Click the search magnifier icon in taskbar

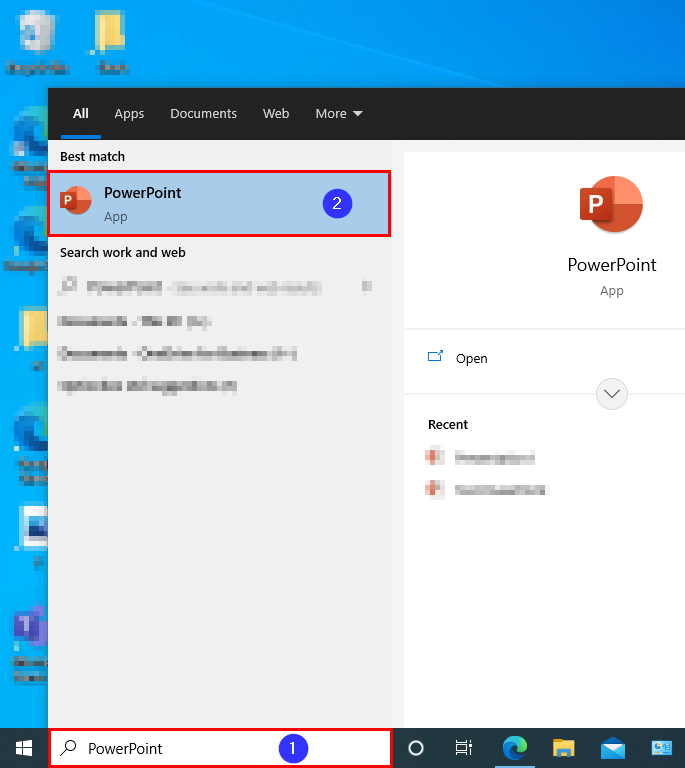(x=69, y=747)
